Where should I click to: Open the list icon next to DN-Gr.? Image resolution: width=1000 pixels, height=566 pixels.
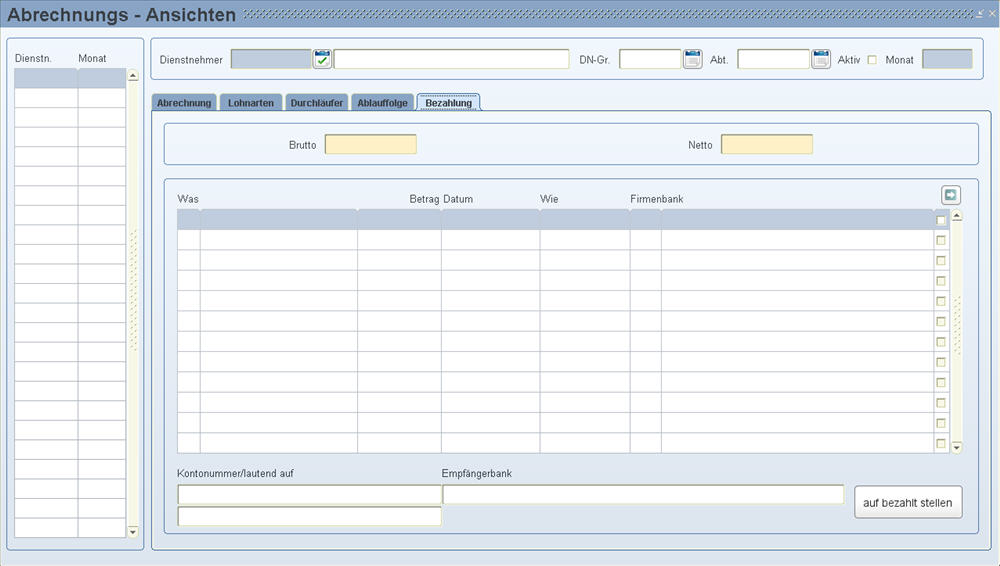(x=693, y=59)
